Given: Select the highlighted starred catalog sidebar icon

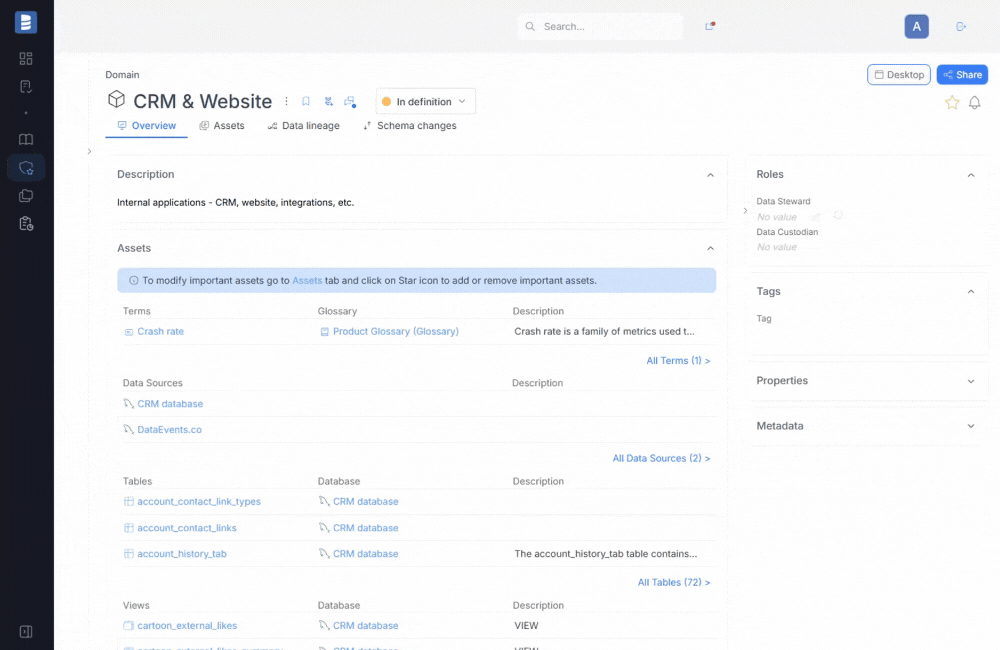Looking at the screenshot, I should (x=26, y=168).
